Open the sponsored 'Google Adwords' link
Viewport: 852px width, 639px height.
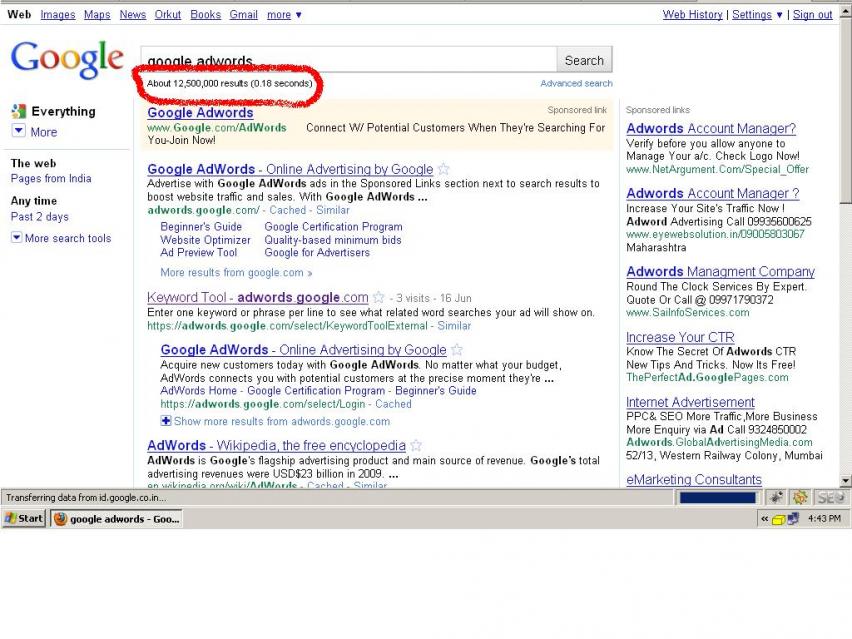pos(200,112)
